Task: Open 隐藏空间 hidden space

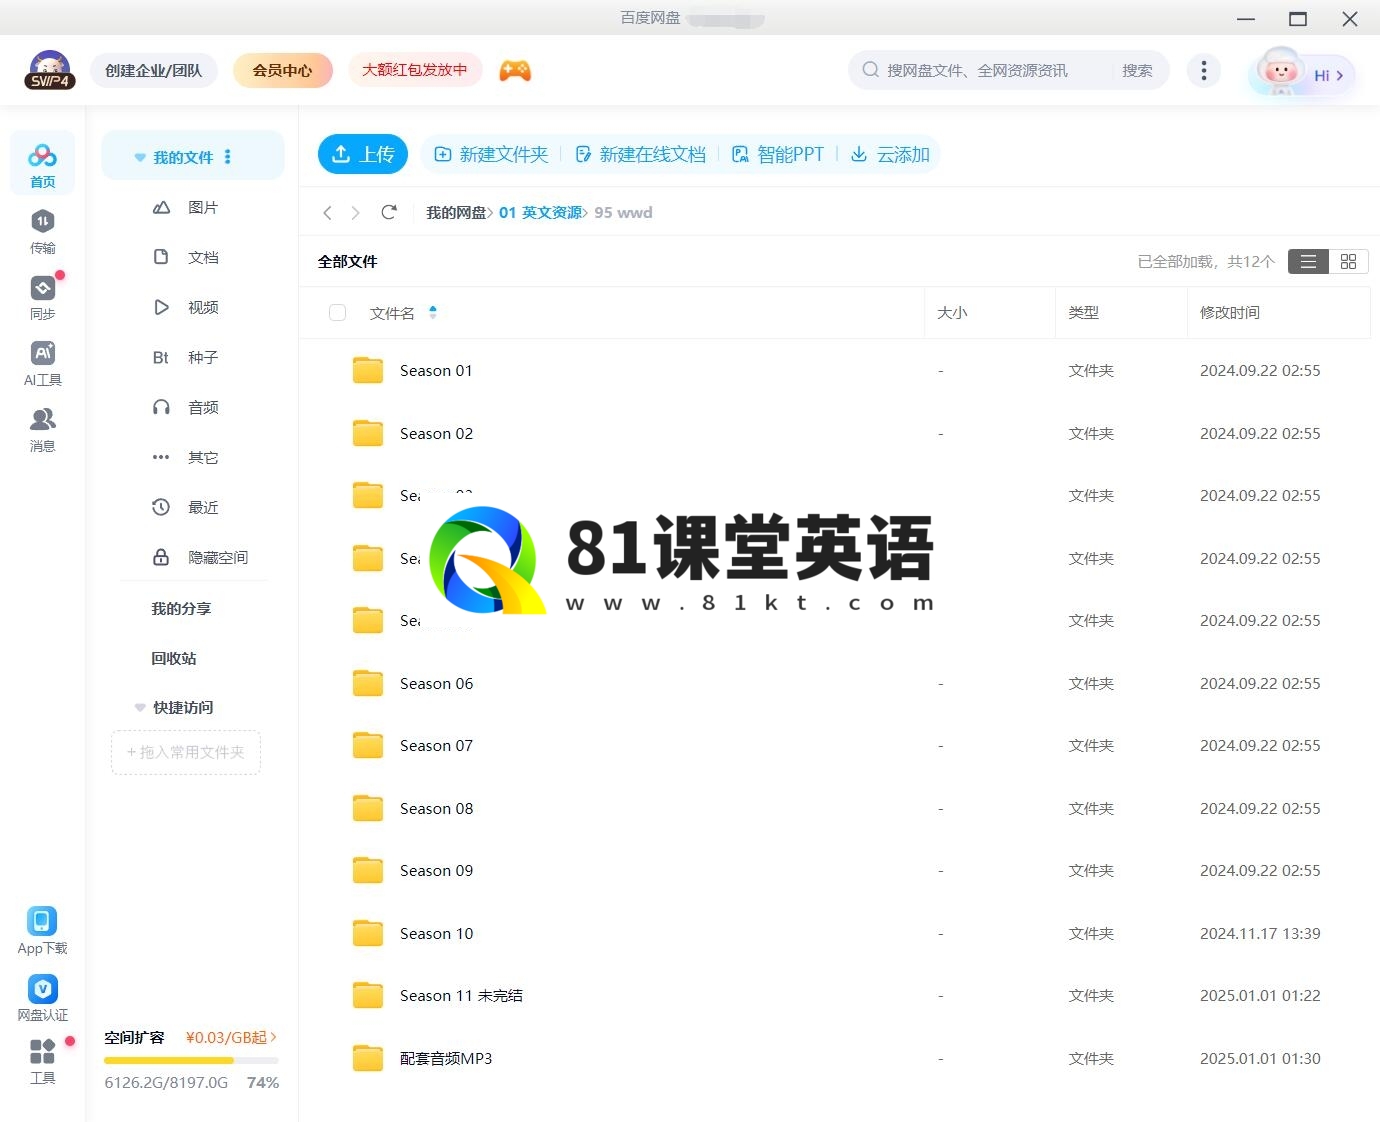Action: click(200, 557)
